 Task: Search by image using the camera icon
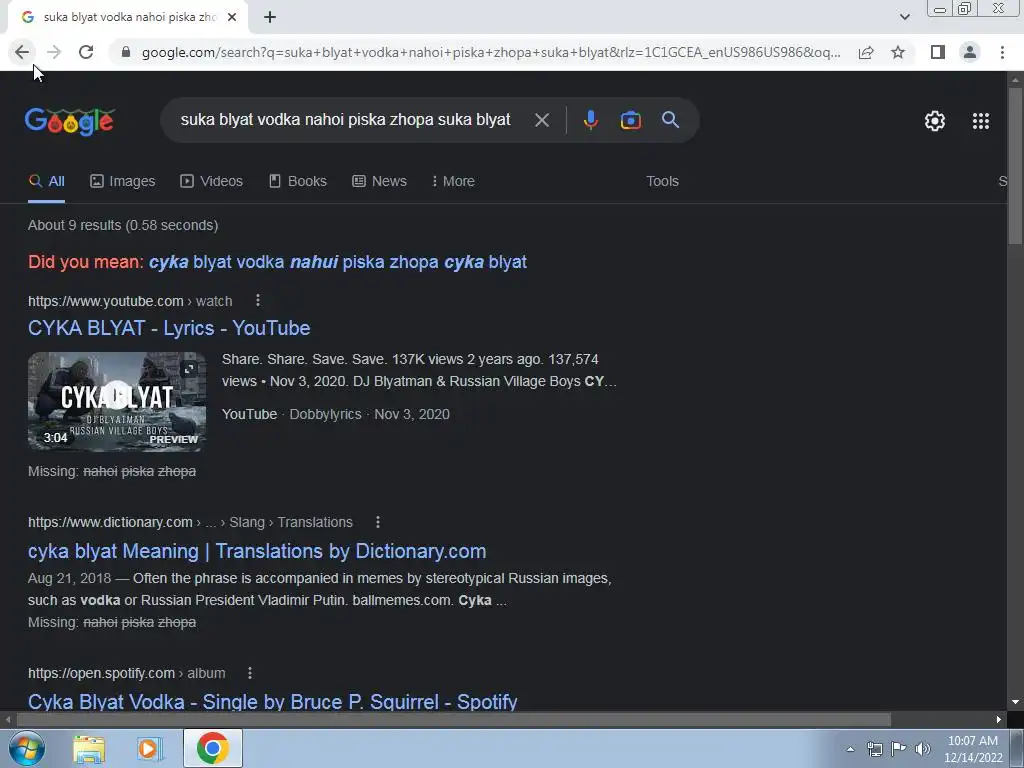(x=630, y=120)
